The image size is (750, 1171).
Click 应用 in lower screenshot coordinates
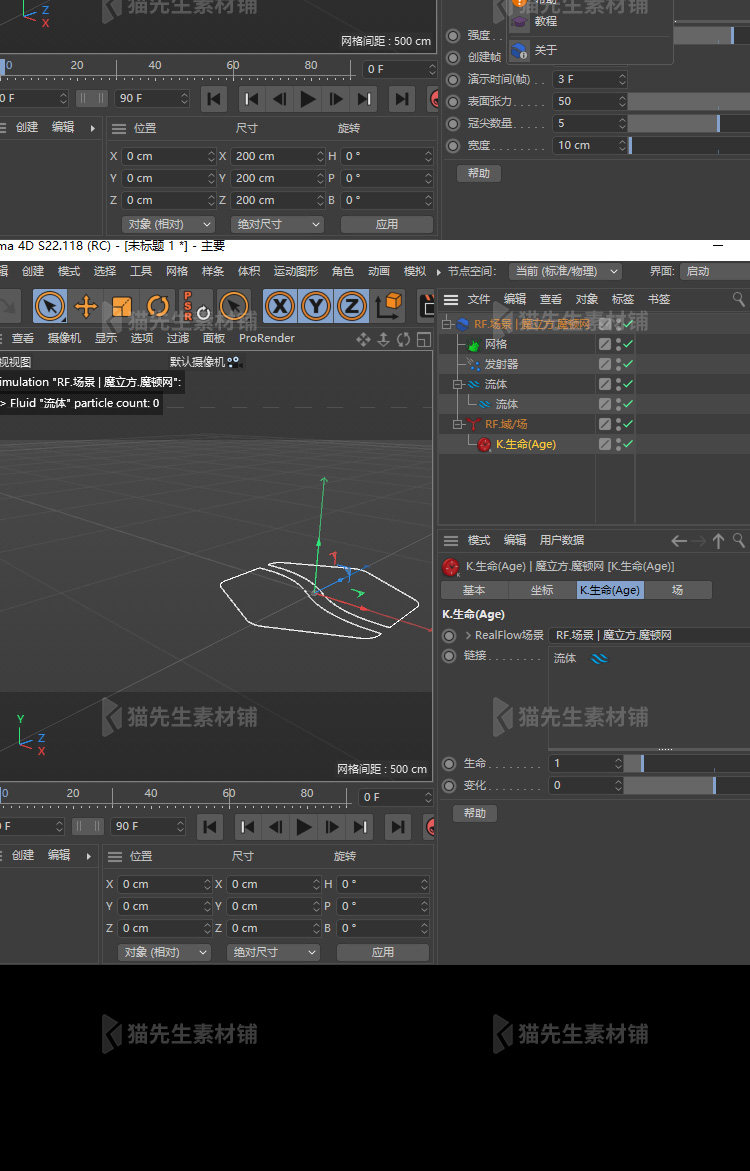tap(383, 952)
